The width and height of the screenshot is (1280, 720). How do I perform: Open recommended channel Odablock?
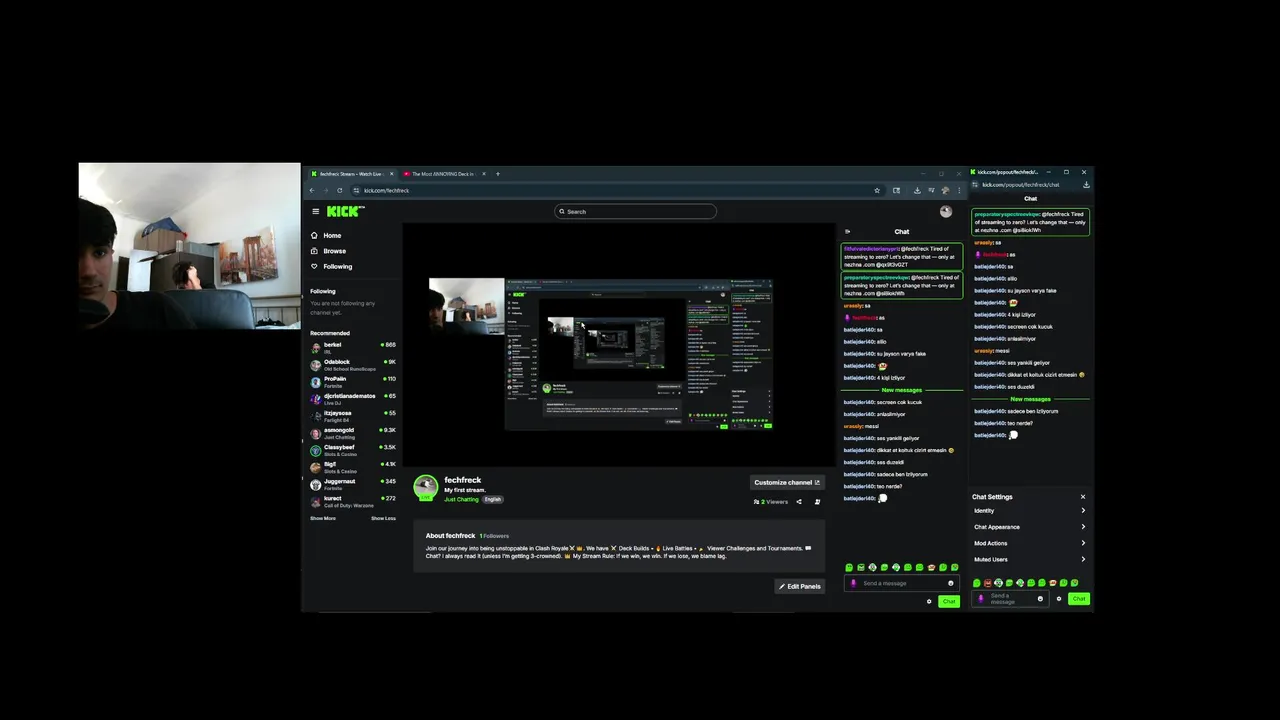click(x=353, y=364)
